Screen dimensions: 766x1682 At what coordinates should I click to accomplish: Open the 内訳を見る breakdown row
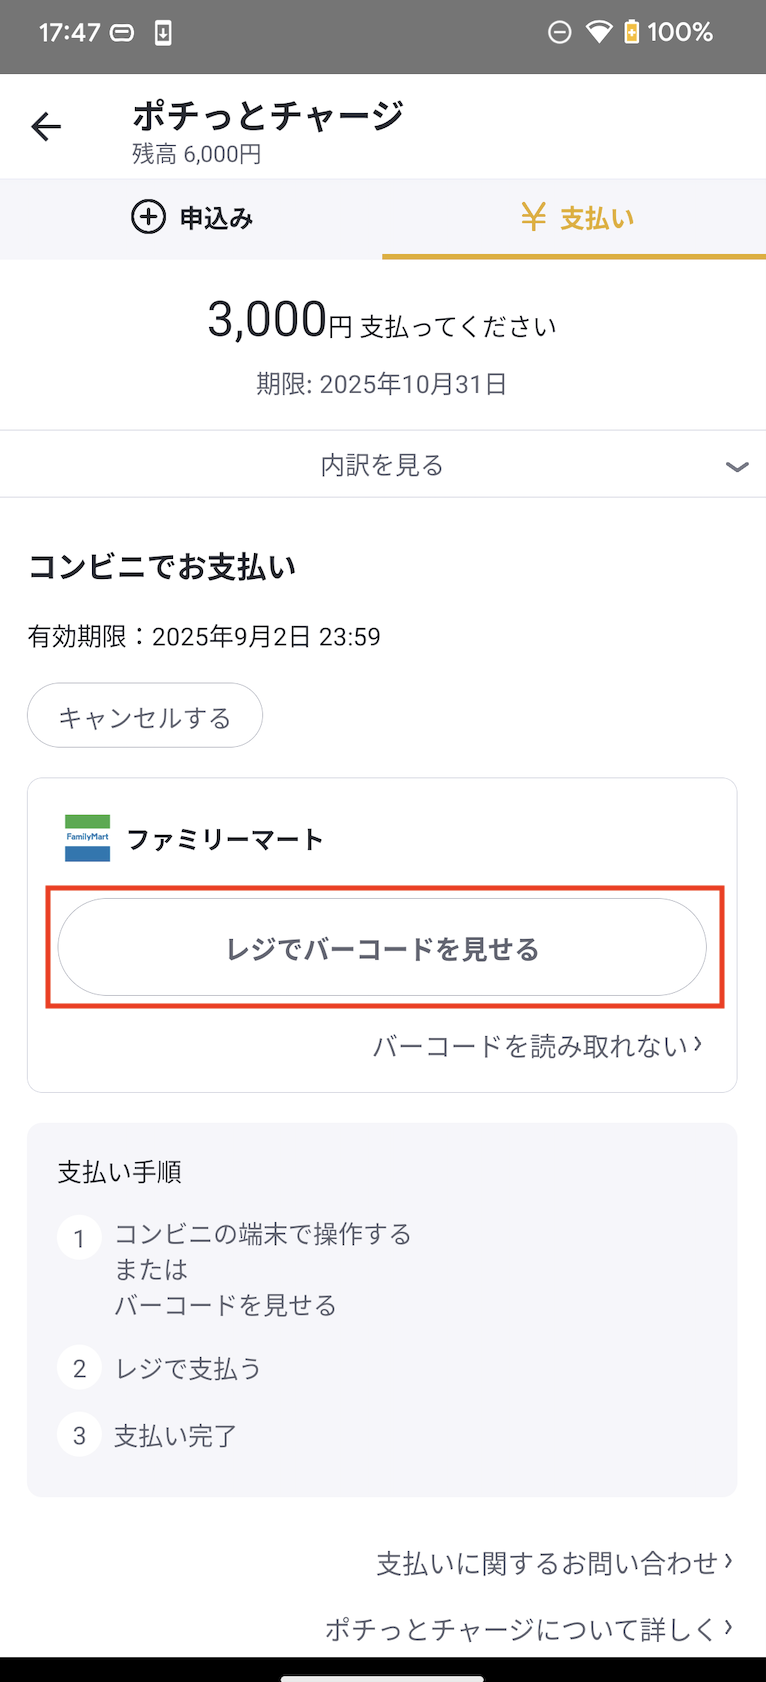click(x=382, y=465)
